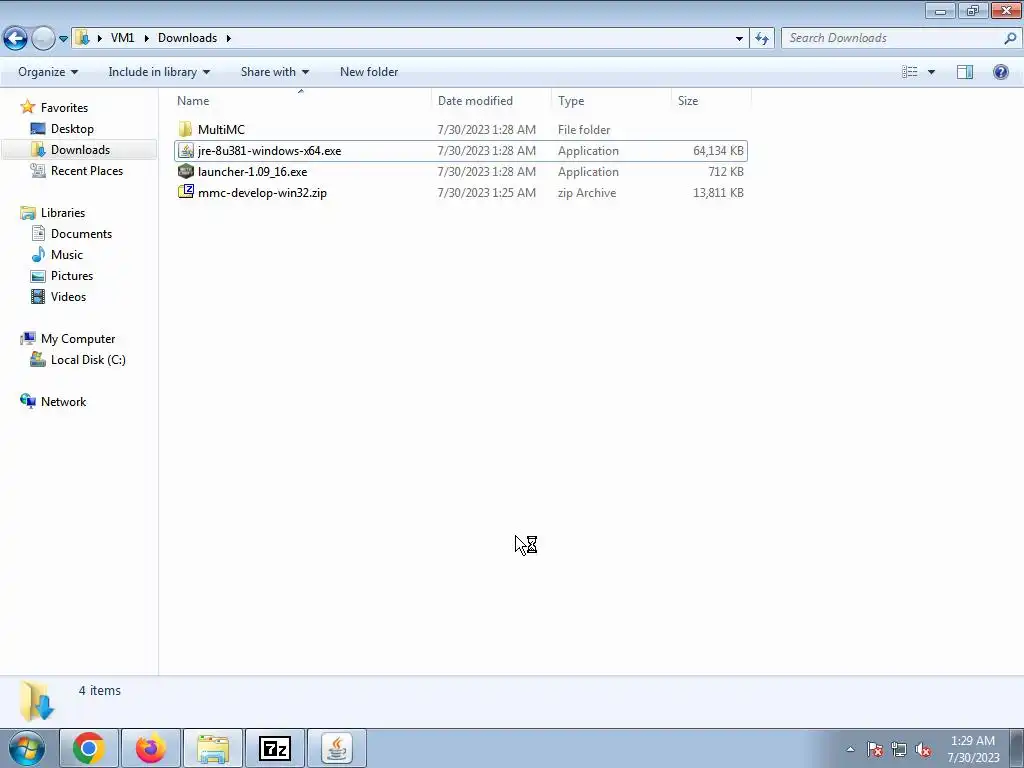This screenshot has height=768, width=1024.
Task: Open the Videos library
Action: tap(69, 296)
